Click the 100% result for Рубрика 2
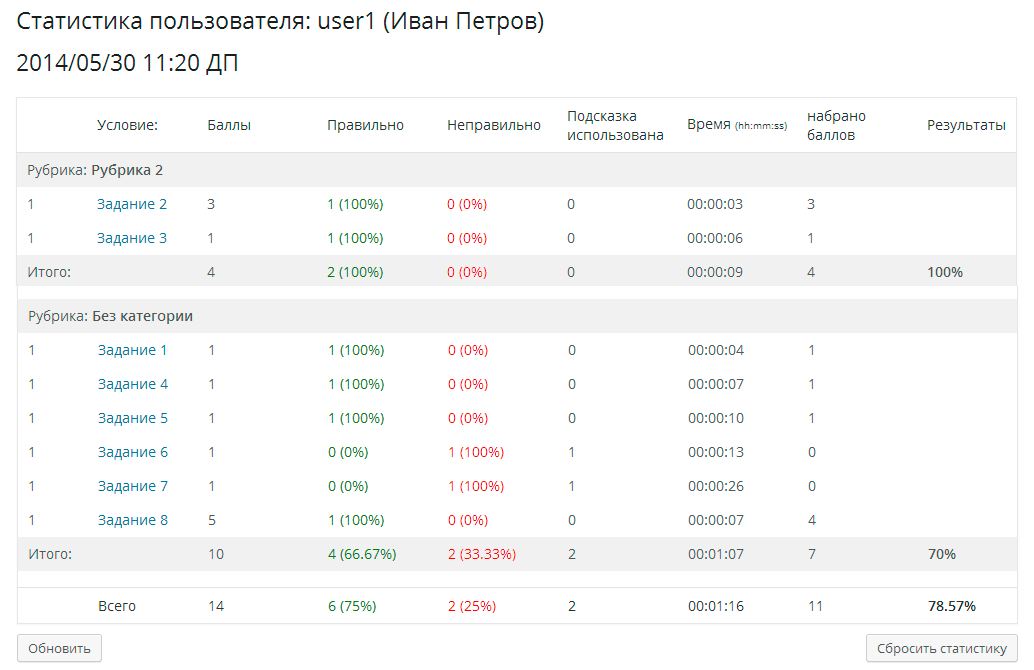The height and width of the screenshot is (670, 1034). pyautogui.click(x=945, y=272)
